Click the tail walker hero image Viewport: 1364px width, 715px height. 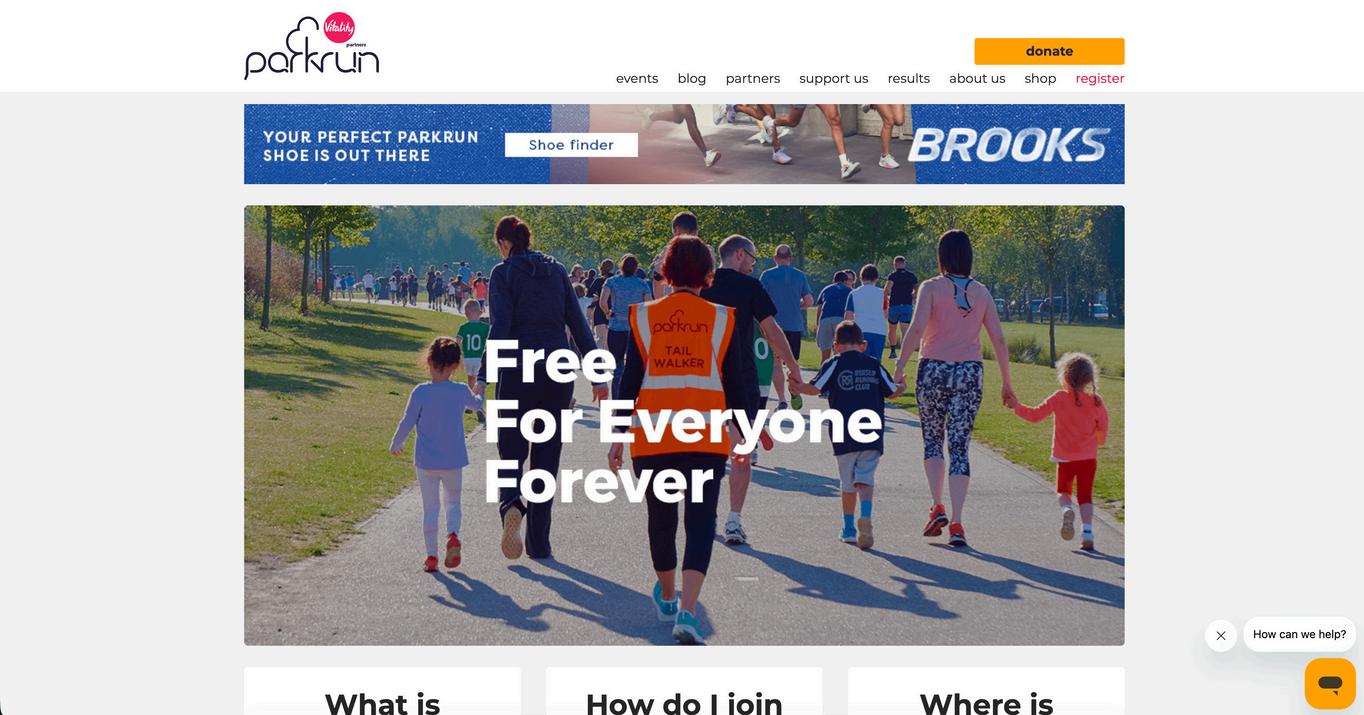[684, 425]
